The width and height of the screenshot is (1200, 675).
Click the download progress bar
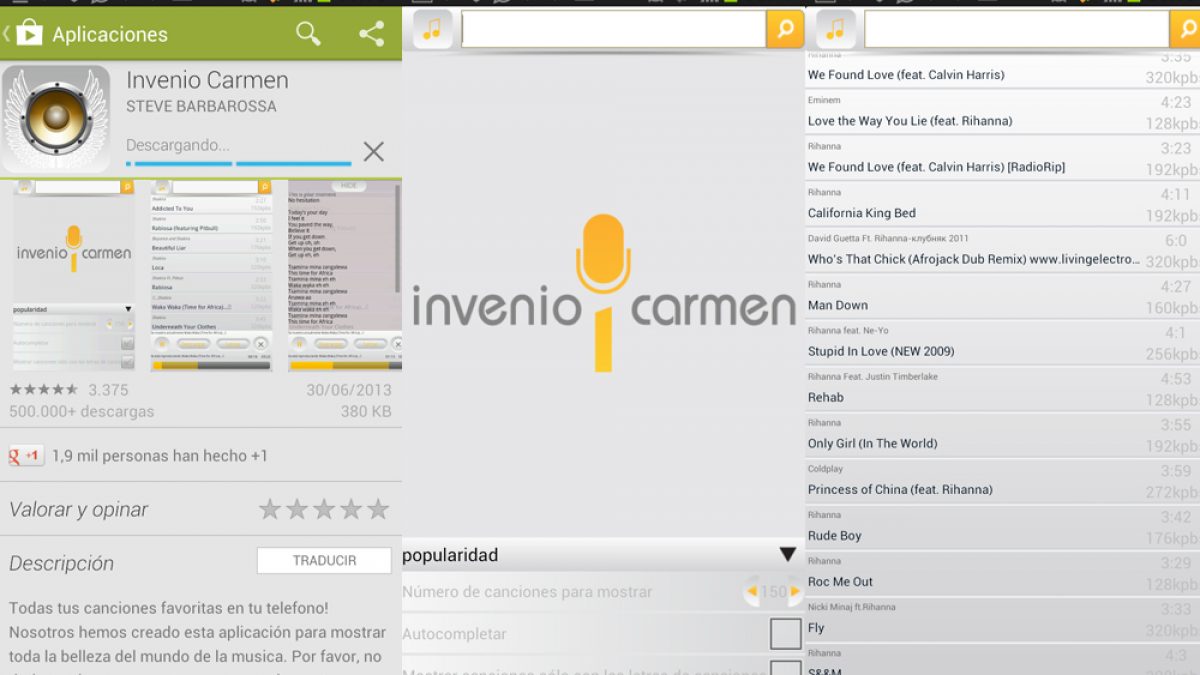pyautogui.click(x=239, y=163)
